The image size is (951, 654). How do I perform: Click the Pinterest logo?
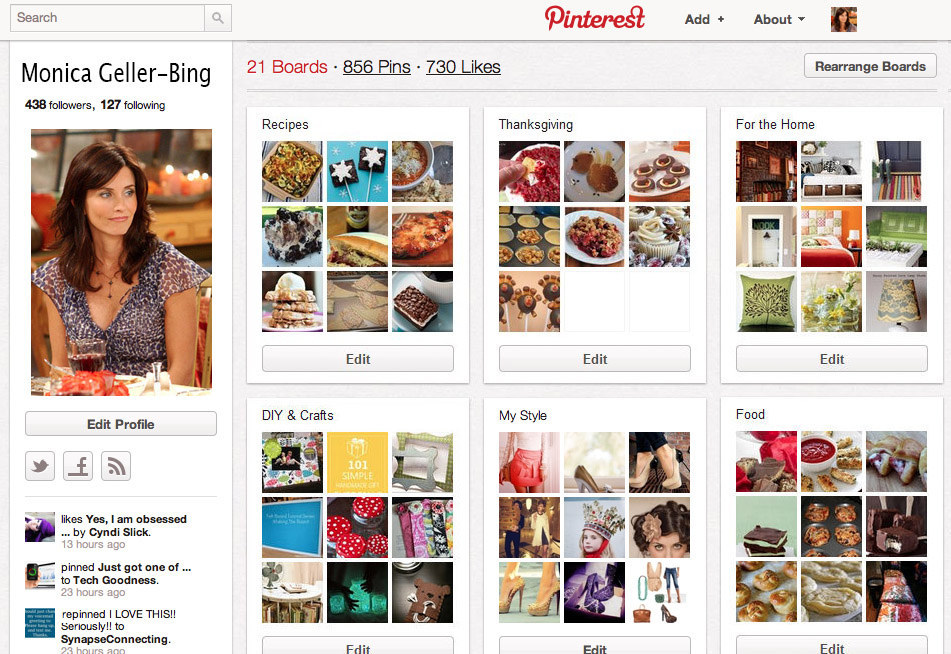click(x=594, y=18)
